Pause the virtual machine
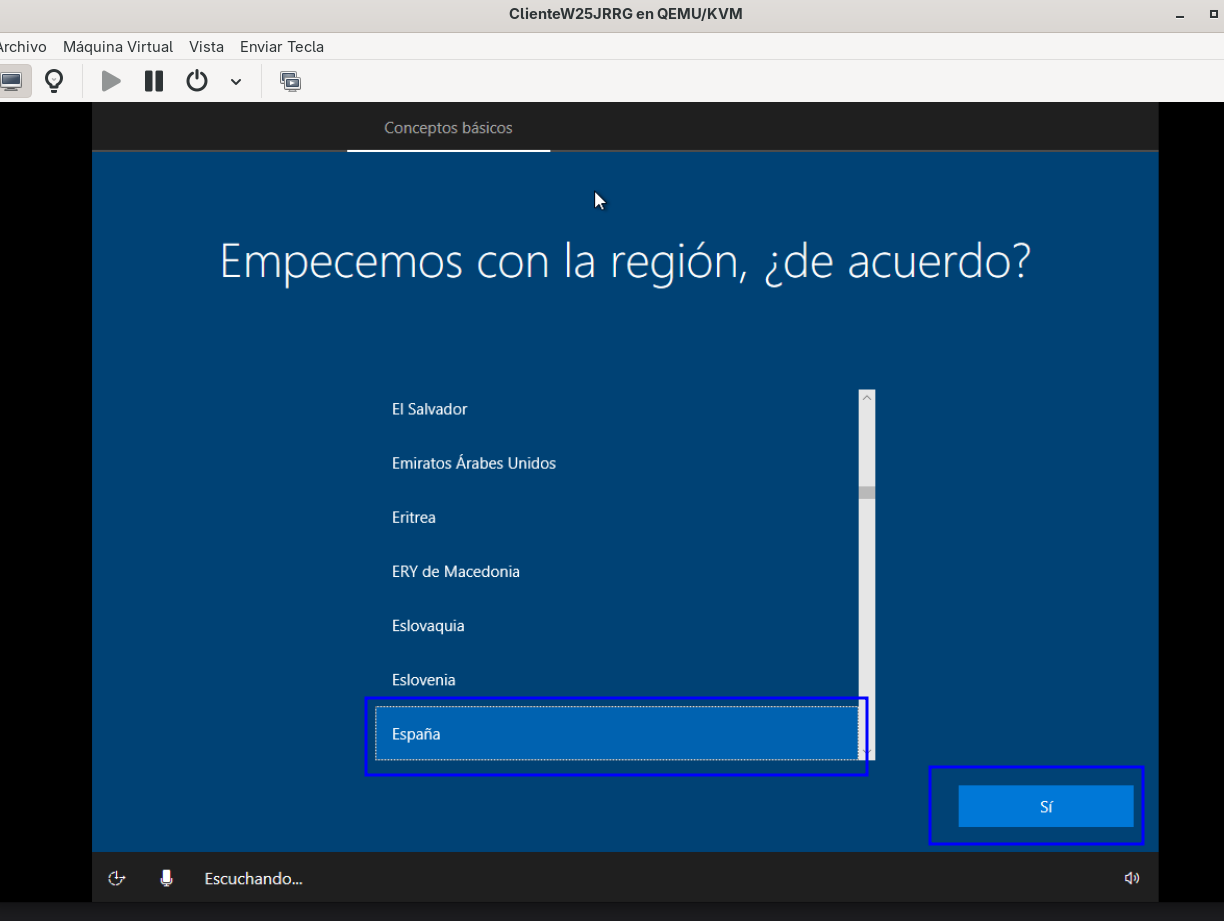 (154, 81)
